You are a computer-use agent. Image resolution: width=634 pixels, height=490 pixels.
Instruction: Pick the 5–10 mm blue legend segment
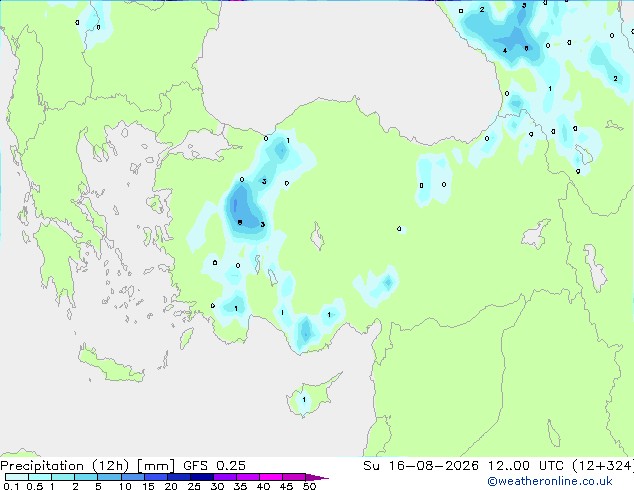tap(109, 477)
